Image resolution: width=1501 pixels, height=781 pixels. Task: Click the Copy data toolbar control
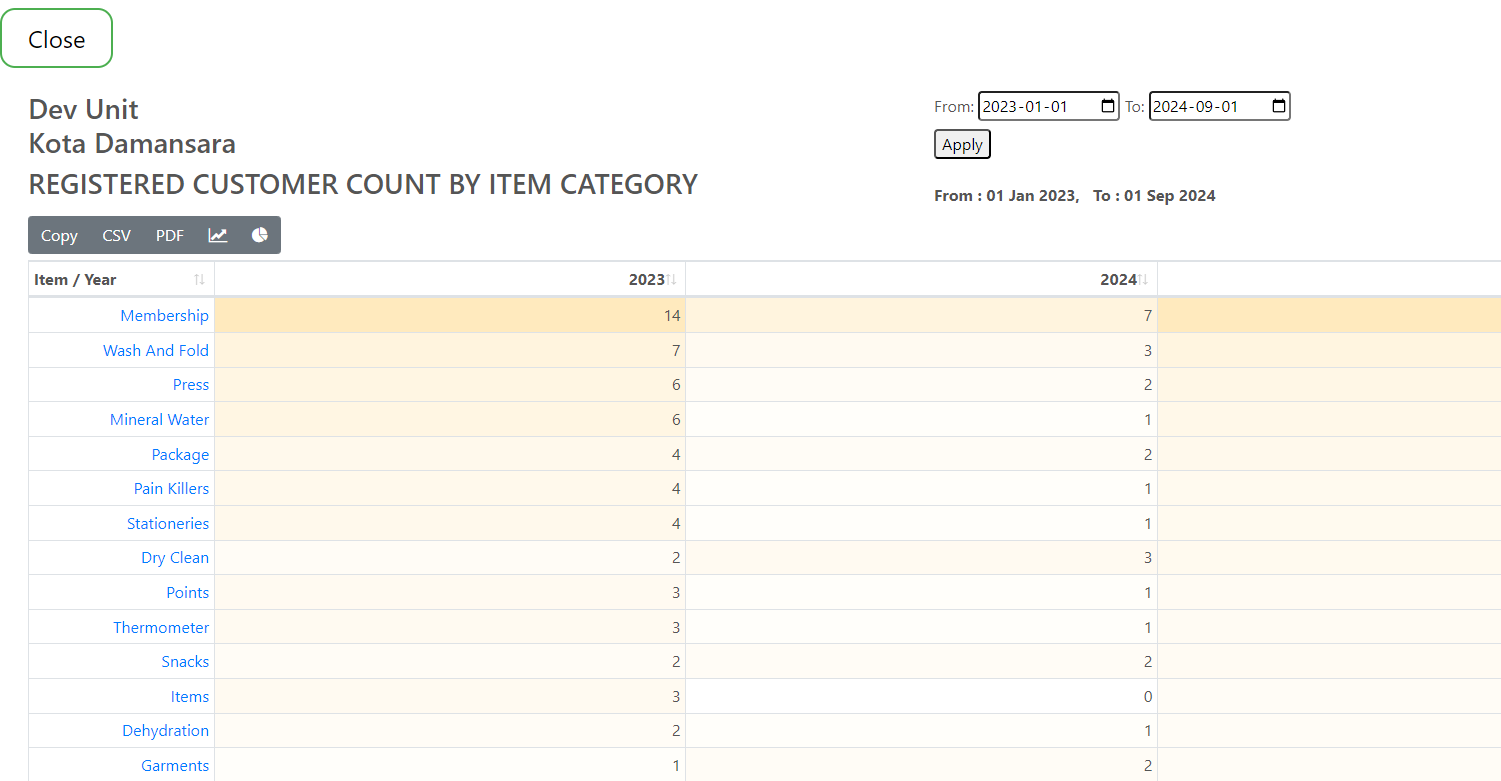[x=59, y=235]
